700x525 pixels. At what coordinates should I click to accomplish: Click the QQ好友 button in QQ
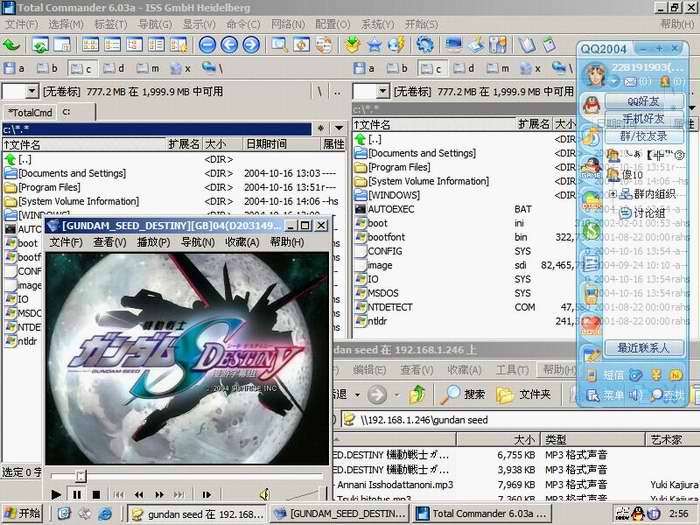point(644,101)
